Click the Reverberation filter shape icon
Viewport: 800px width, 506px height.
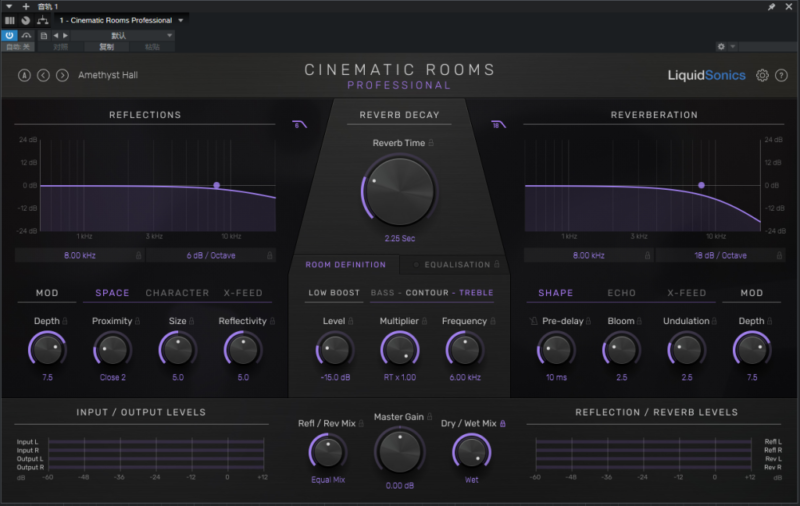(495, 125)
